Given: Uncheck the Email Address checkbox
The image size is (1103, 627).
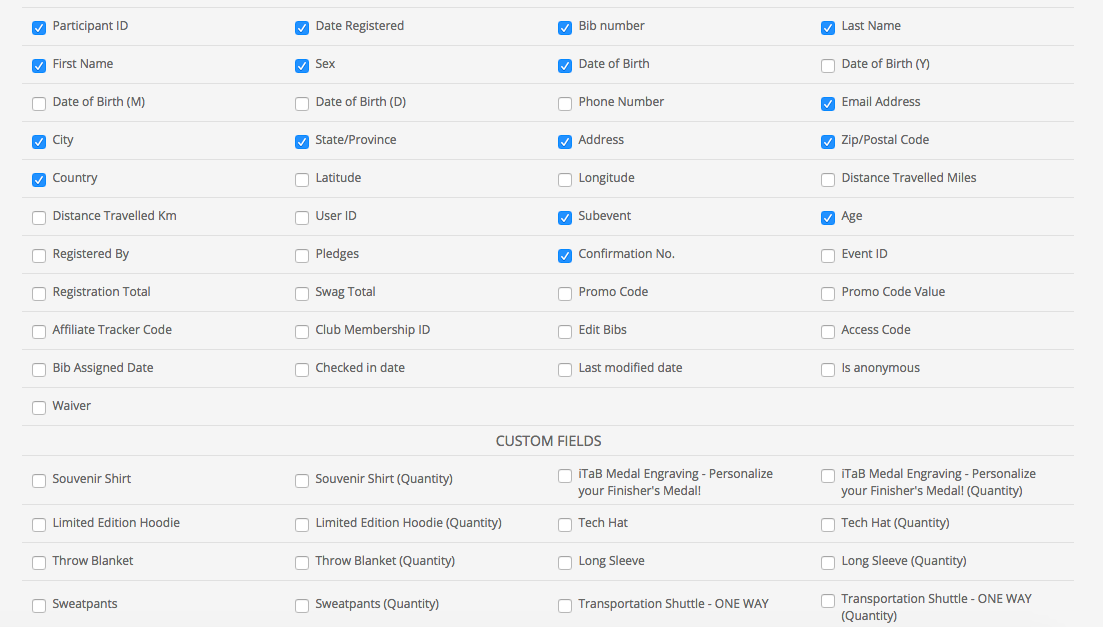Looking at the screenshot, I should click(828, 104).
